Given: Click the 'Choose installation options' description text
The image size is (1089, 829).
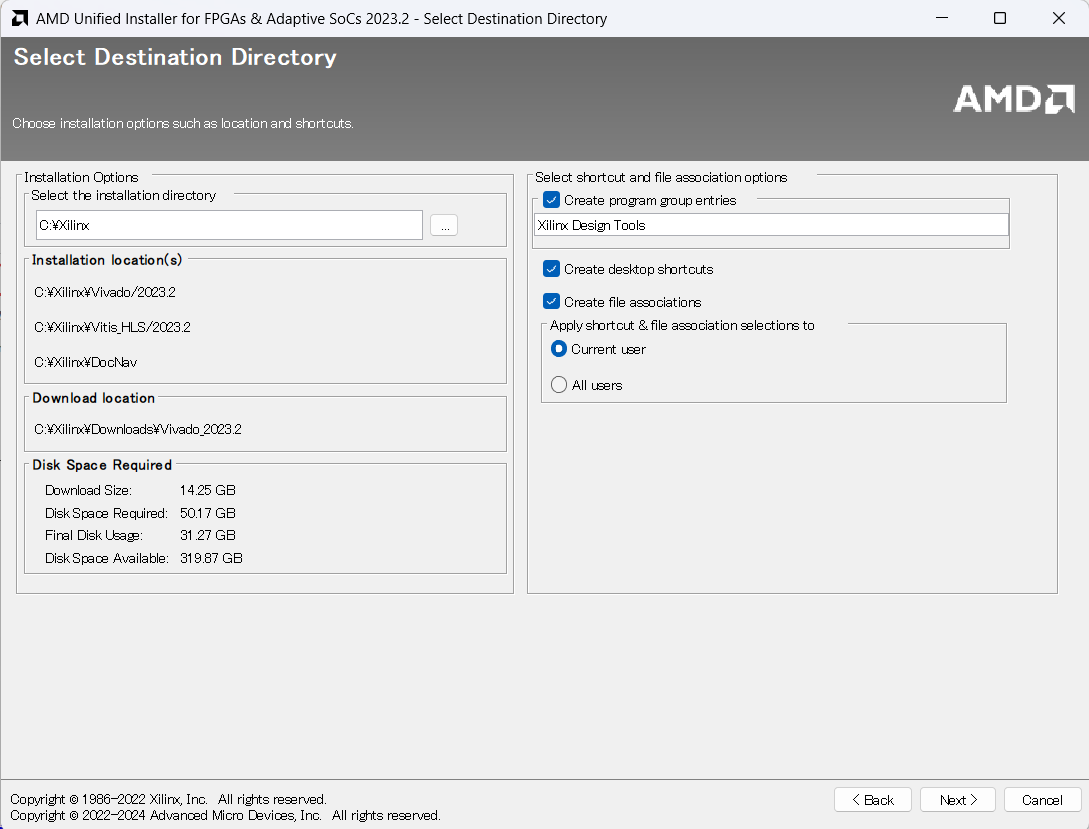Looking at the screenshot, I should pos(183,124).
